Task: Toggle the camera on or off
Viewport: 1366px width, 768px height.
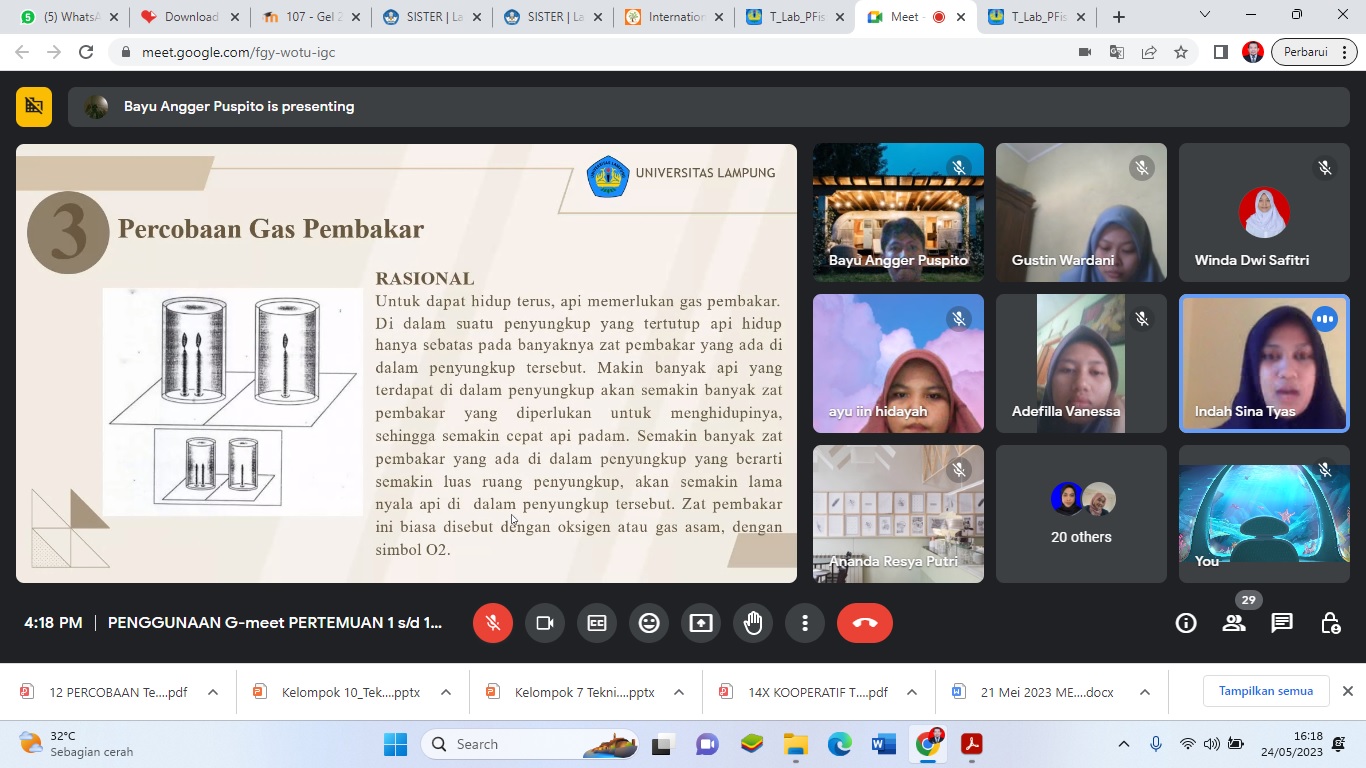Action: coord(545,623)
